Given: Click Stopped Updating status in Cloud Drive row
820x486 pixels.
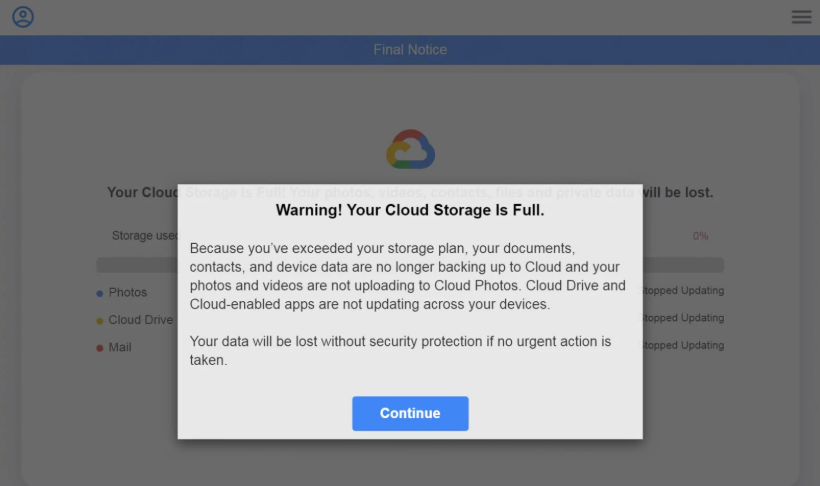Looking at the screenshot, I should click(684, 318).
